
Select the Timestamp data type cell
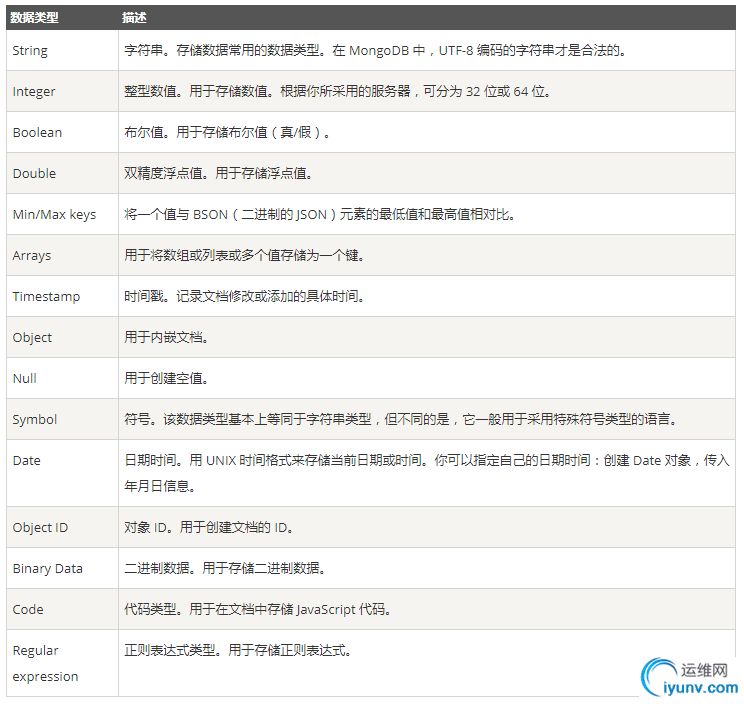click(62, 296)
